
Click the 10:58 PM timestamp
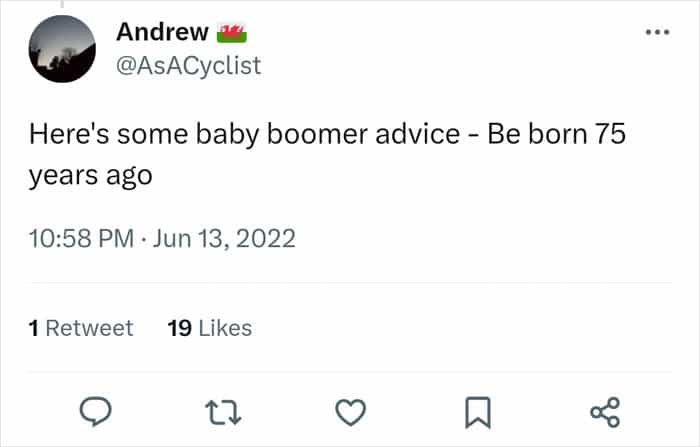coord(83,240)
